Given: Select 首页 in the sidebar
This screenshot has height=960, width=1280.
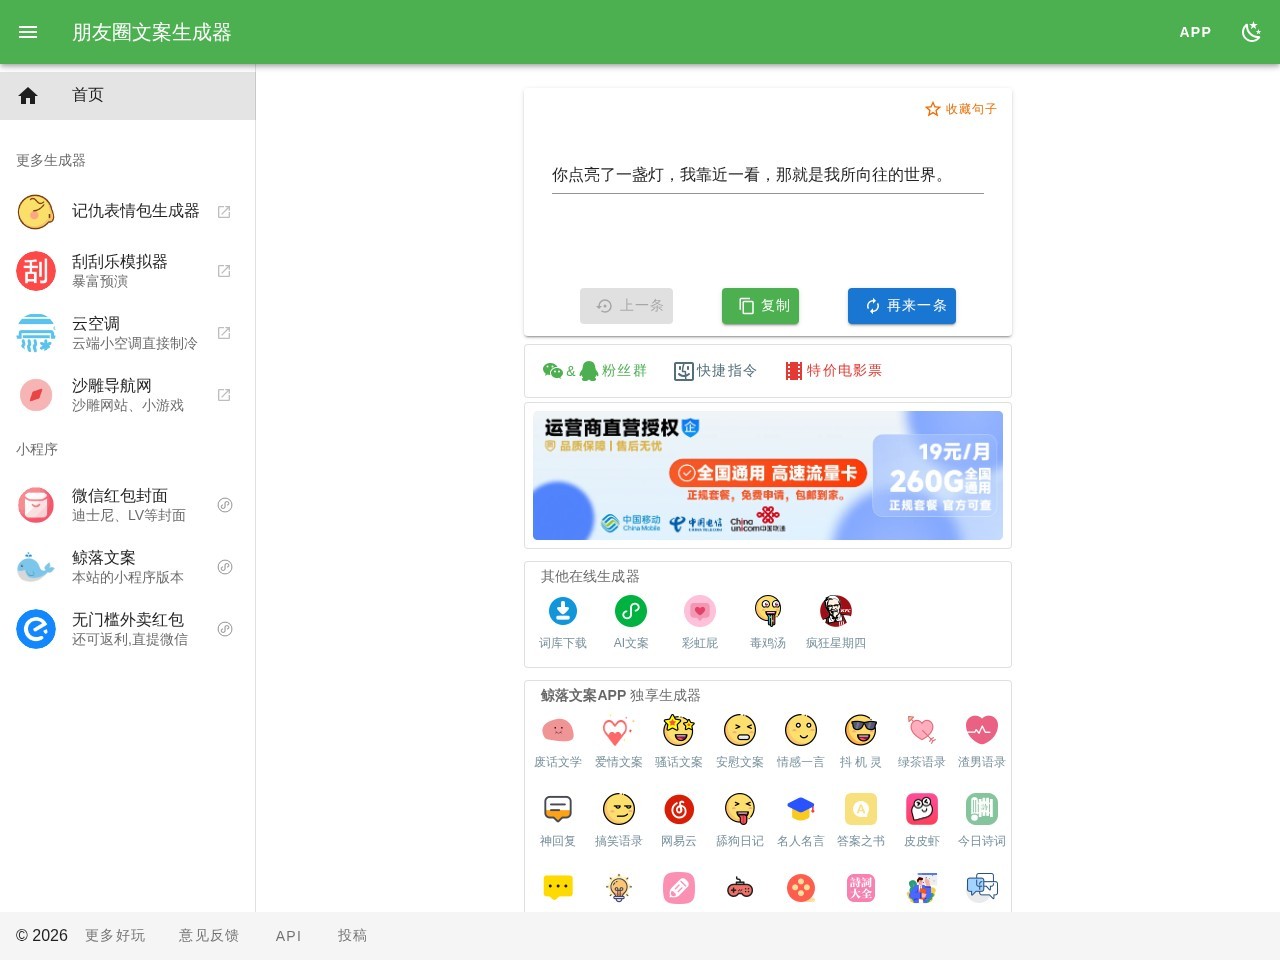Looking at the screenshot, I should tap(128, 95).
